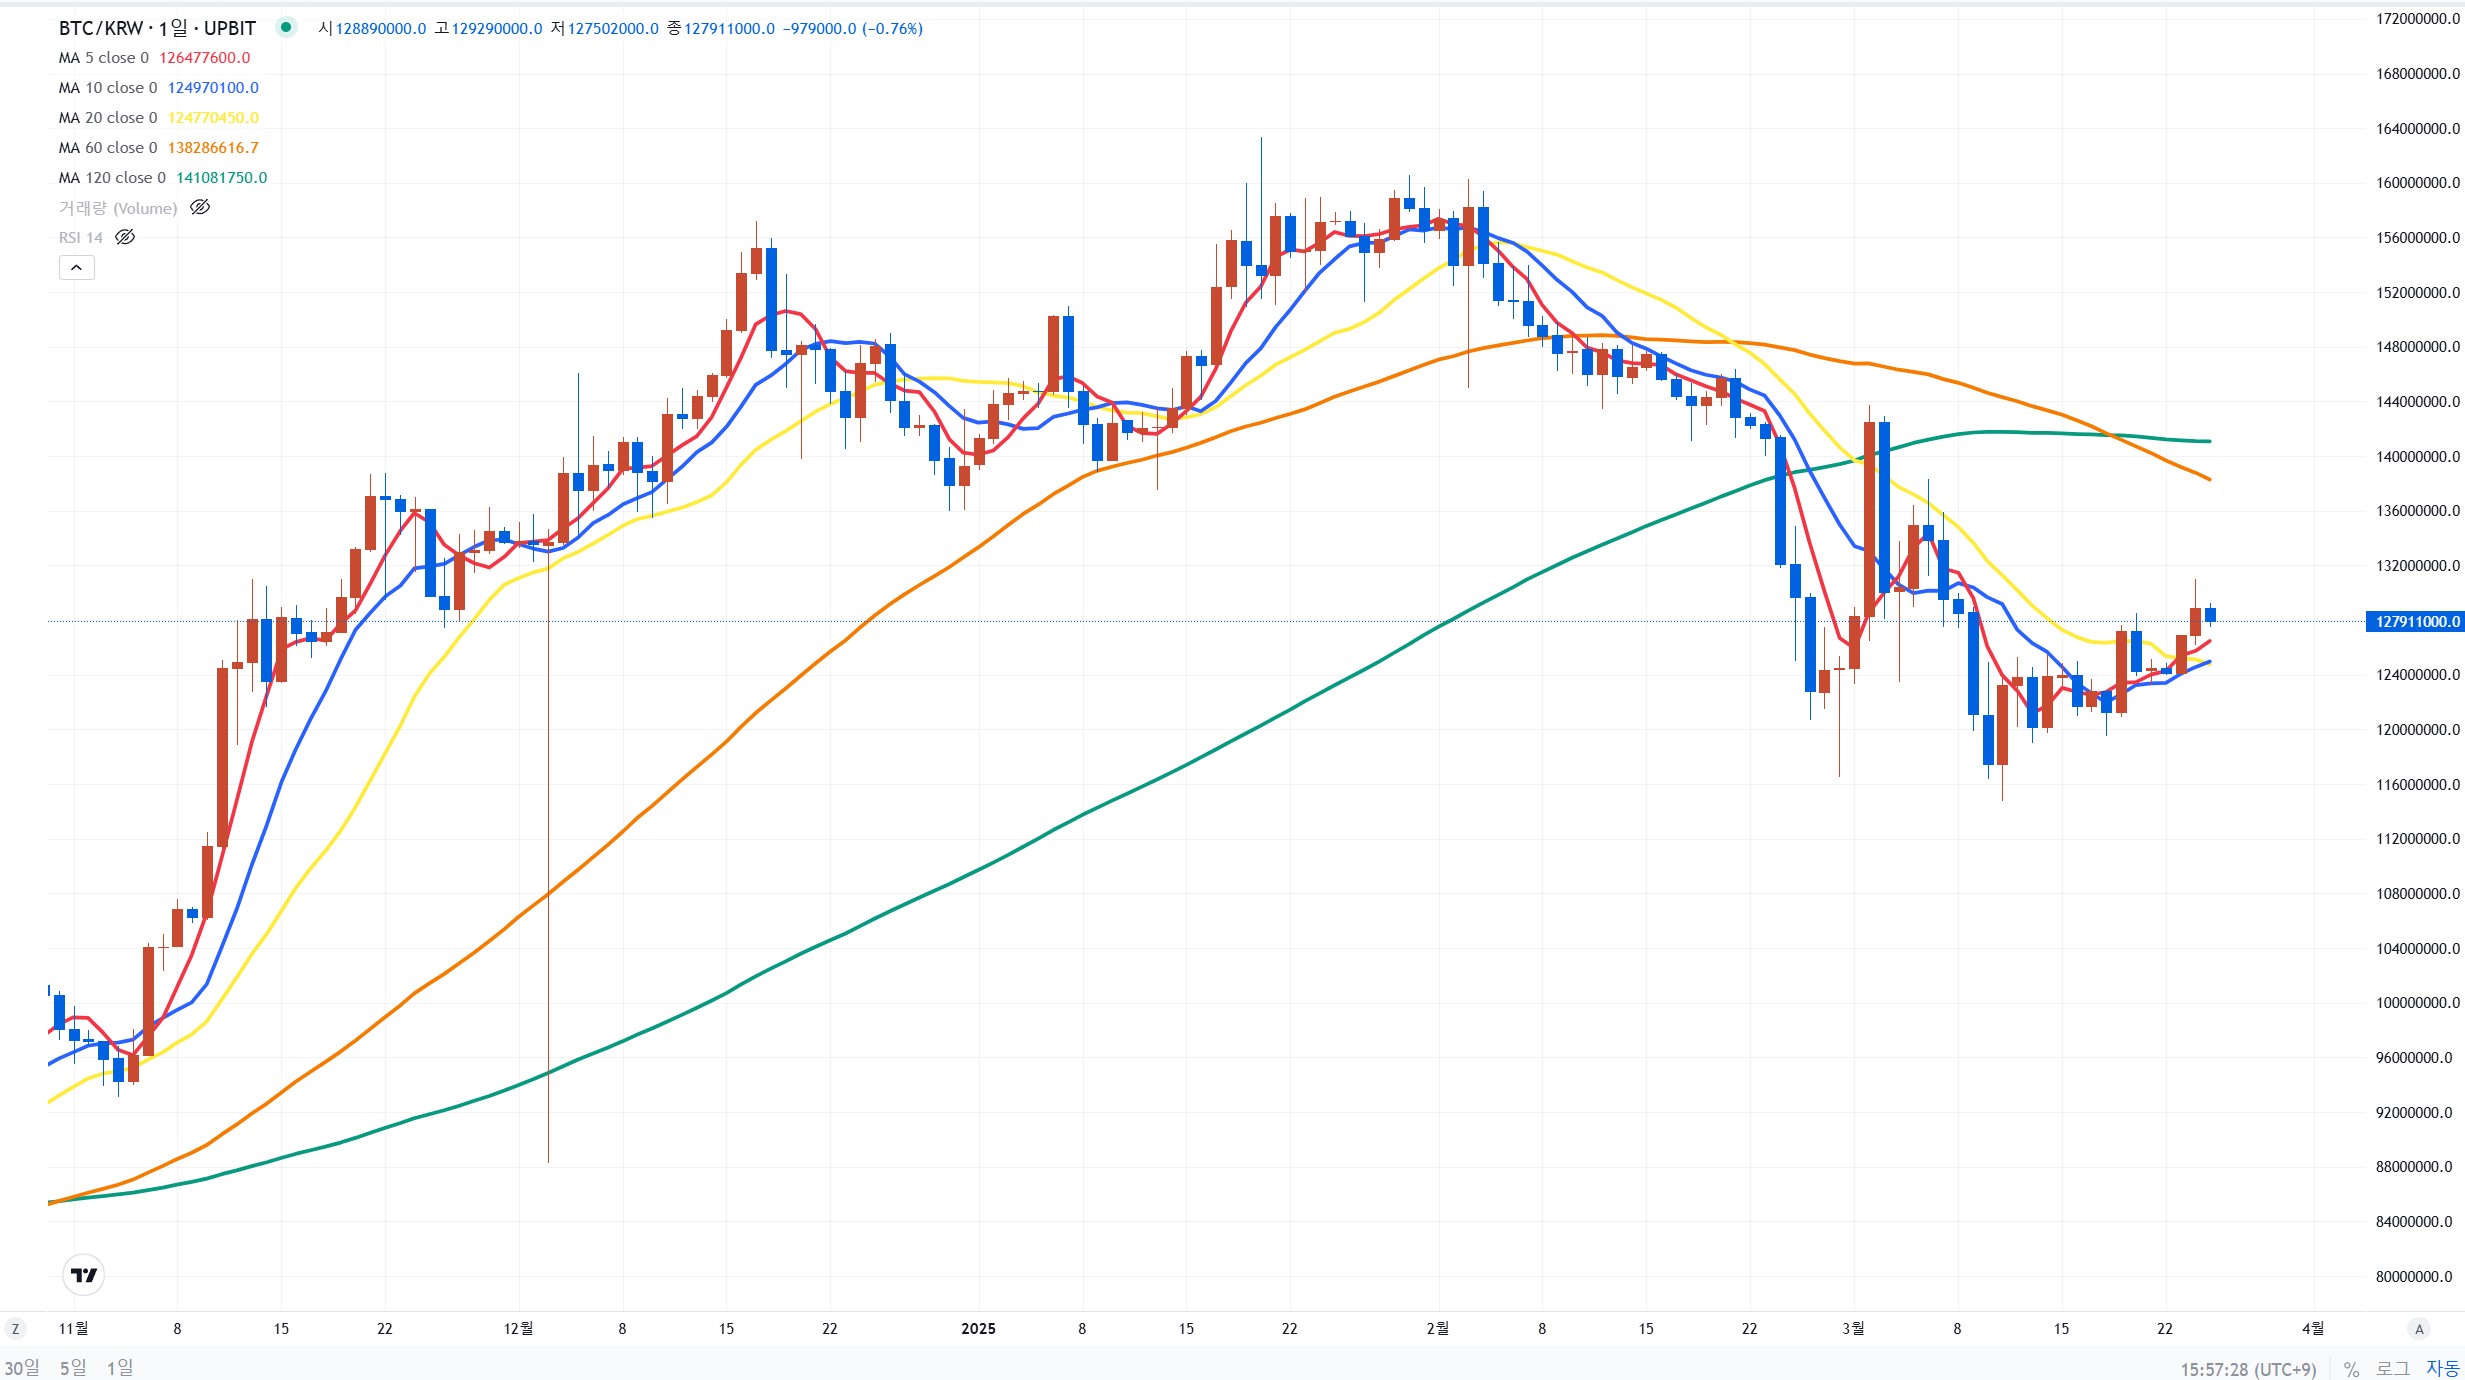The image size is (2465, 1380).
Task: Select the 30일 date range
Action: 22,1367
